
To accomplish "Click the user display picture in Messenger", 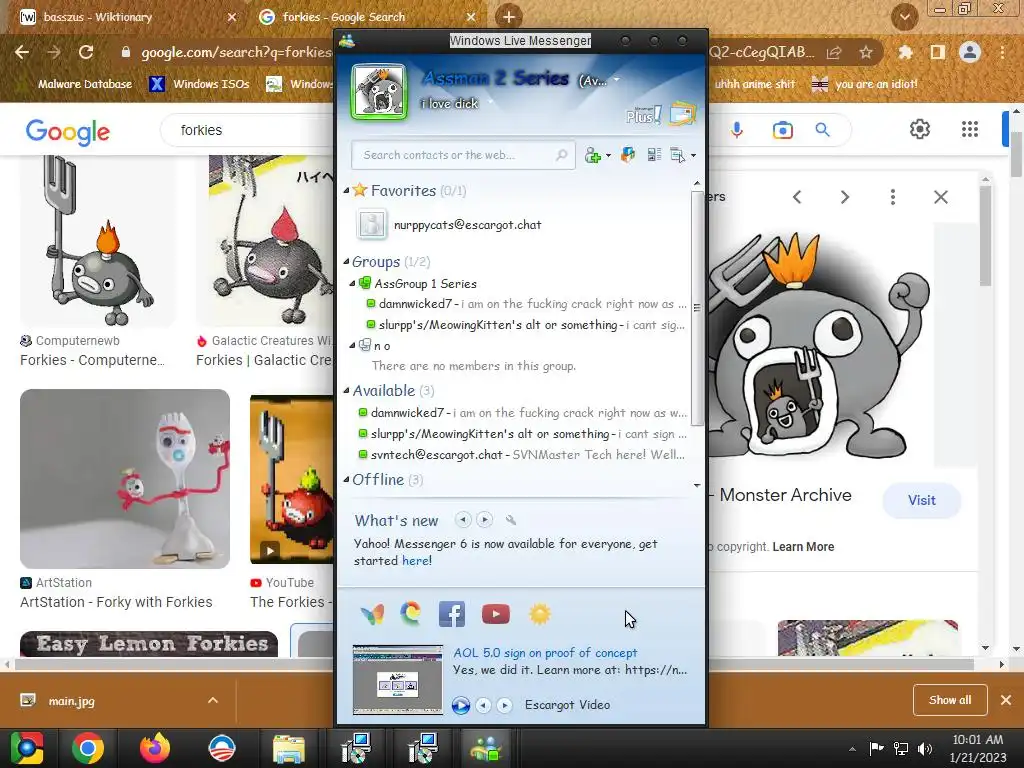I will pos(379,93).
